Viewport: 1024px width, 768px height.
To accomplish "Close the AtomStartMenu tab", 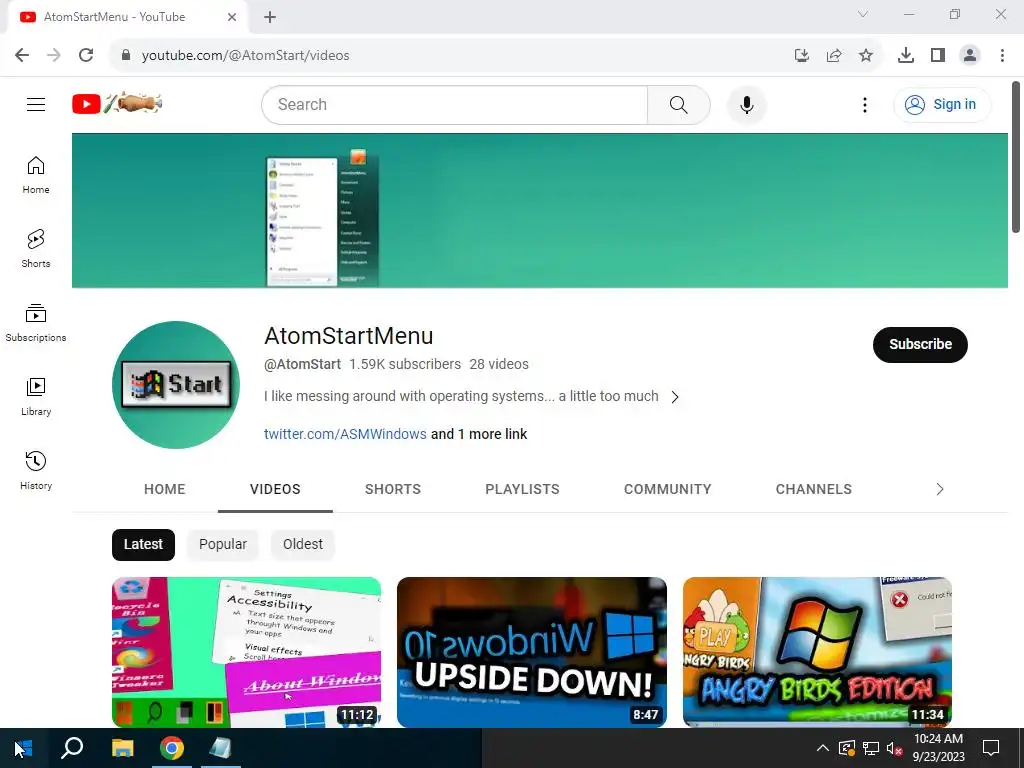I will coord(232,17).
